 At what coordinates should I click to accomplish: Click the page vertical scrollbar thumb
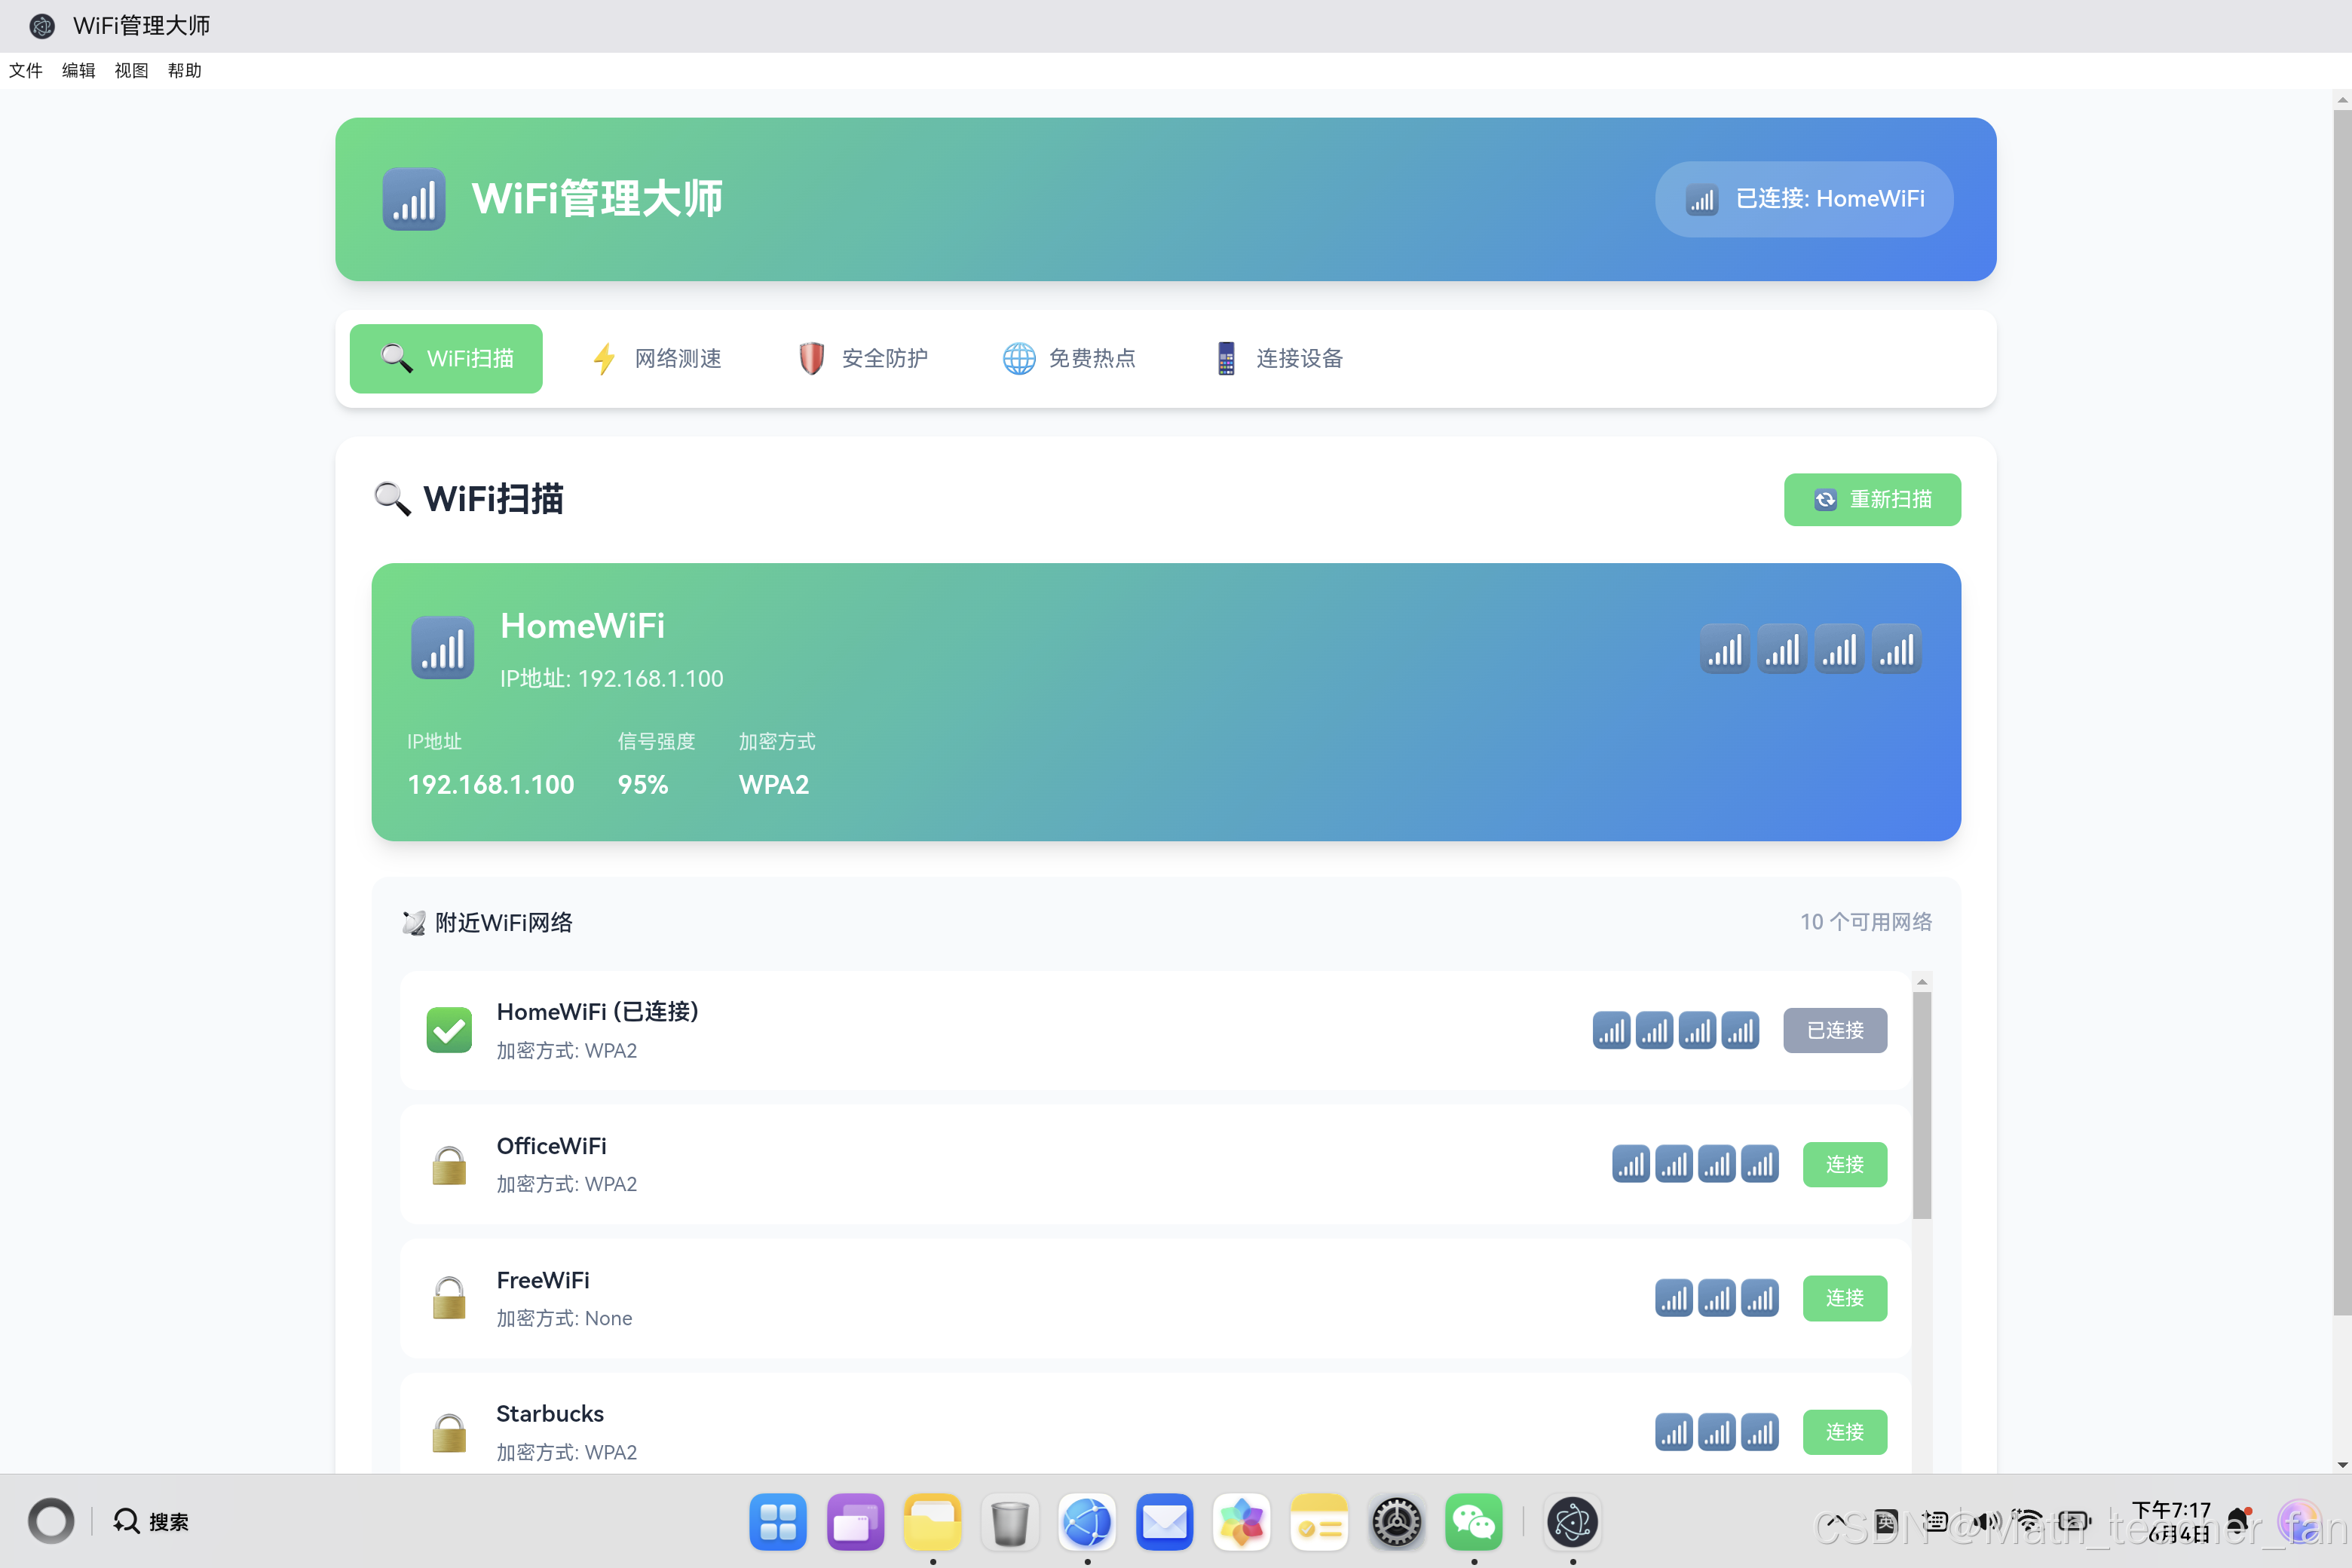pyautogui.click(x=2342, y=712)
